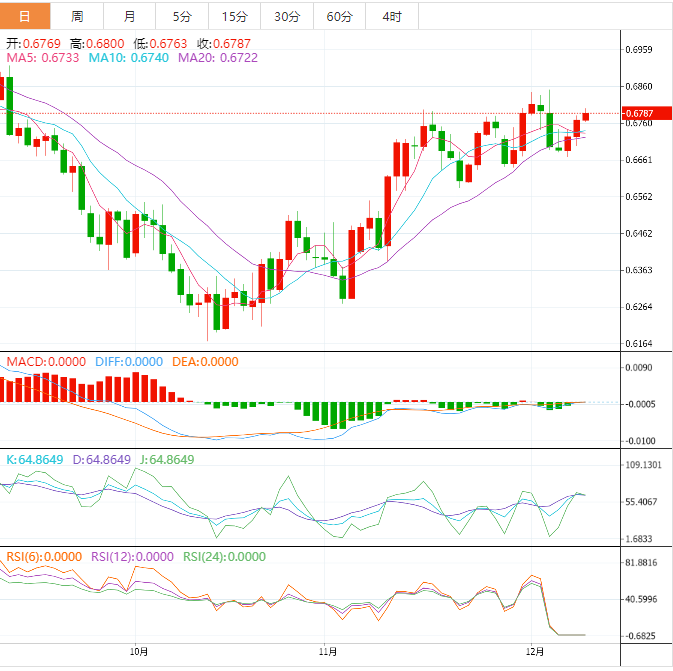This screenshot has width=673, height=671.
Task: Click the MA5 moving average label
Action: (x=42, y=59)
